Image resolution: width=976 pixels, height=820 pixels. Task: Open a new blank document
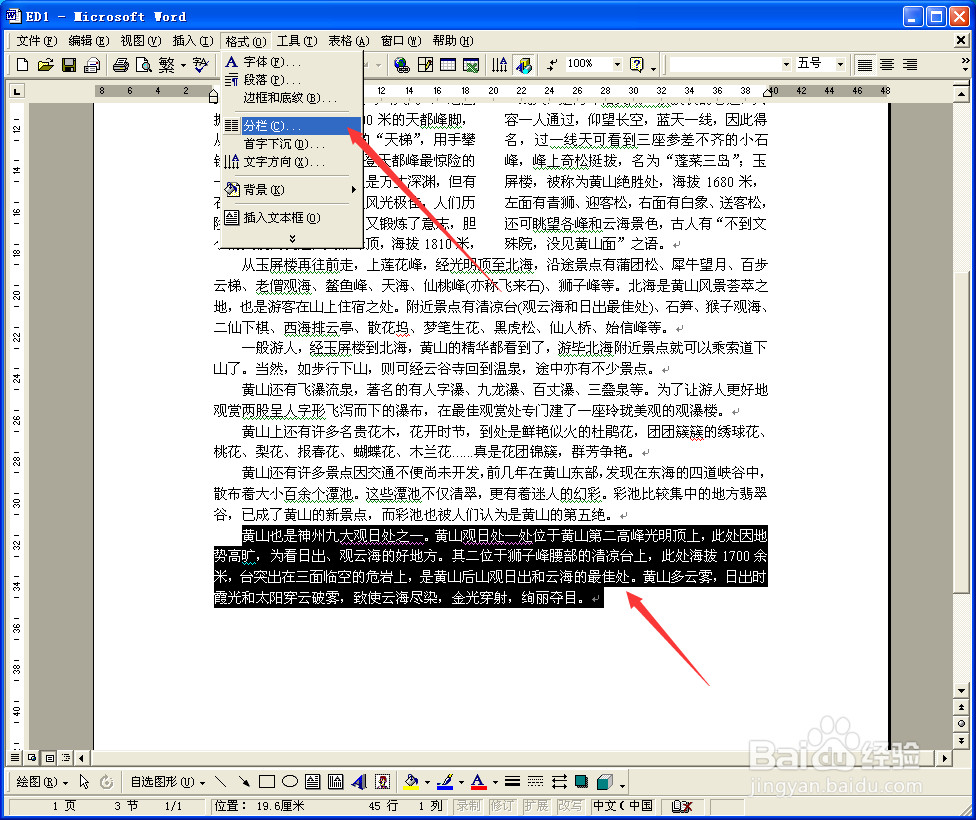(21, 63)
